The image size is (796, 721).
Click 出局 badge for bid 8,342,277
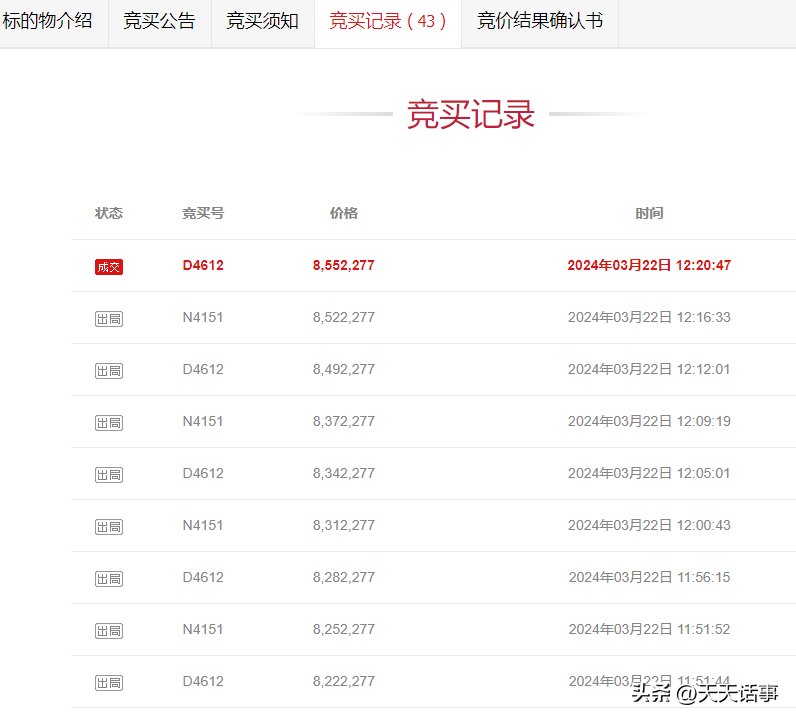pyautogui.click(x=109, y=475)
